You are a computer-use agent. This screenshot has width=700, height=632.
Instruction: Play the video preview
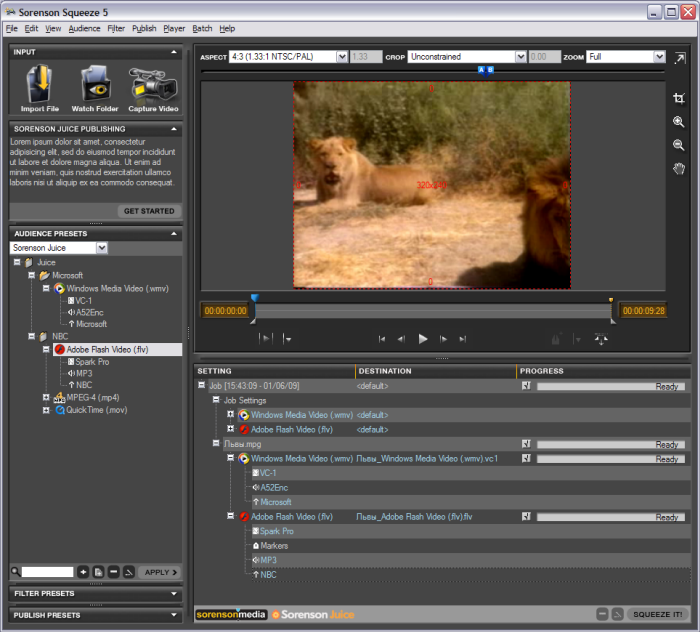click(x=422, y=339)
